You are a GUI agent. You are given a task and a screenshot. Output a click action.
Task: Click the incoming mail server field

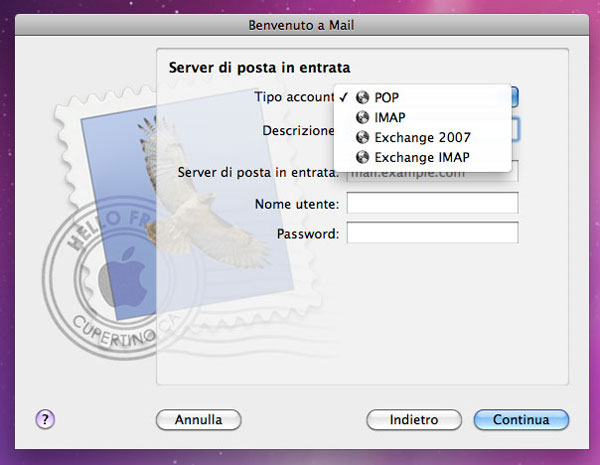pyautogui.click(x=432, y=172)
